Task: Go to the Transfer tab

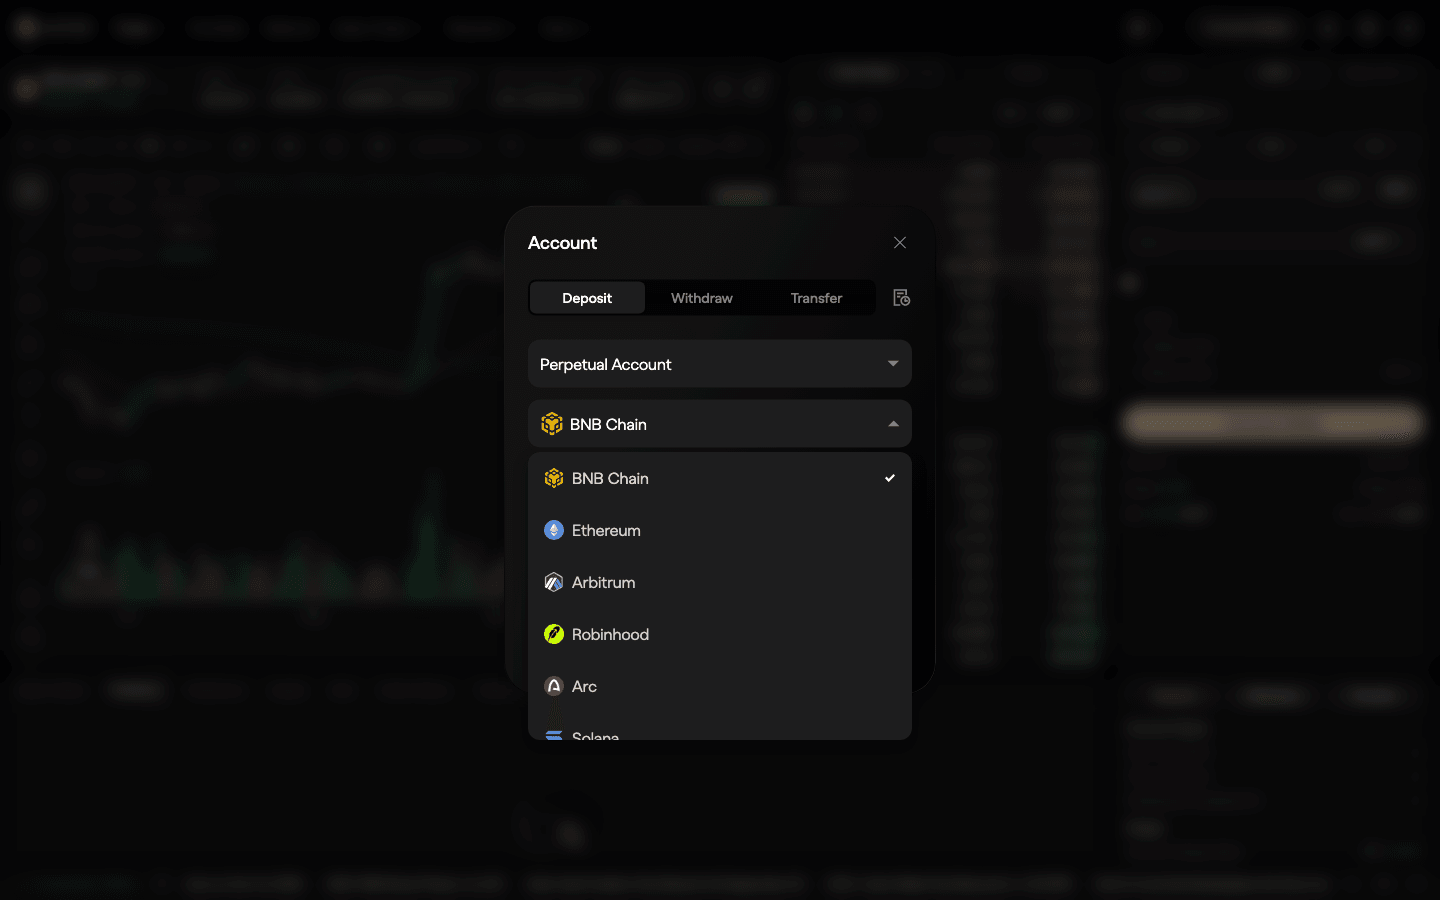Action: (816, 298)
